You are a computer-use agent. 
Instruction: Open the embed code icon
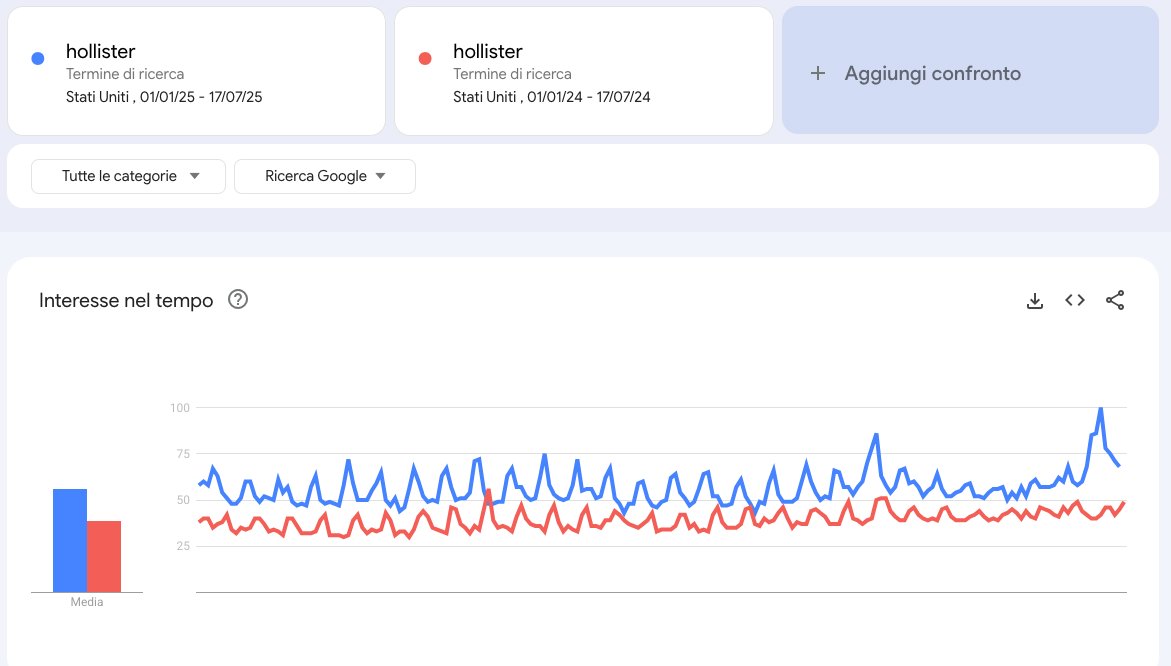click(x=1075, y=300)
